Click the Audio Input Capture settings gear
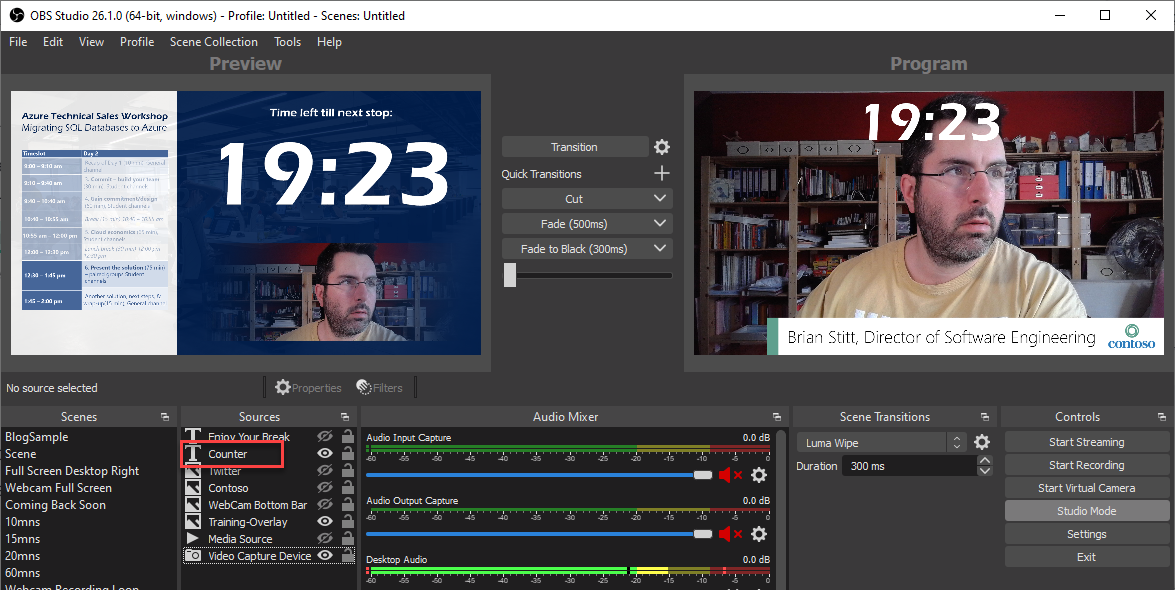 (x=759, y=475)
